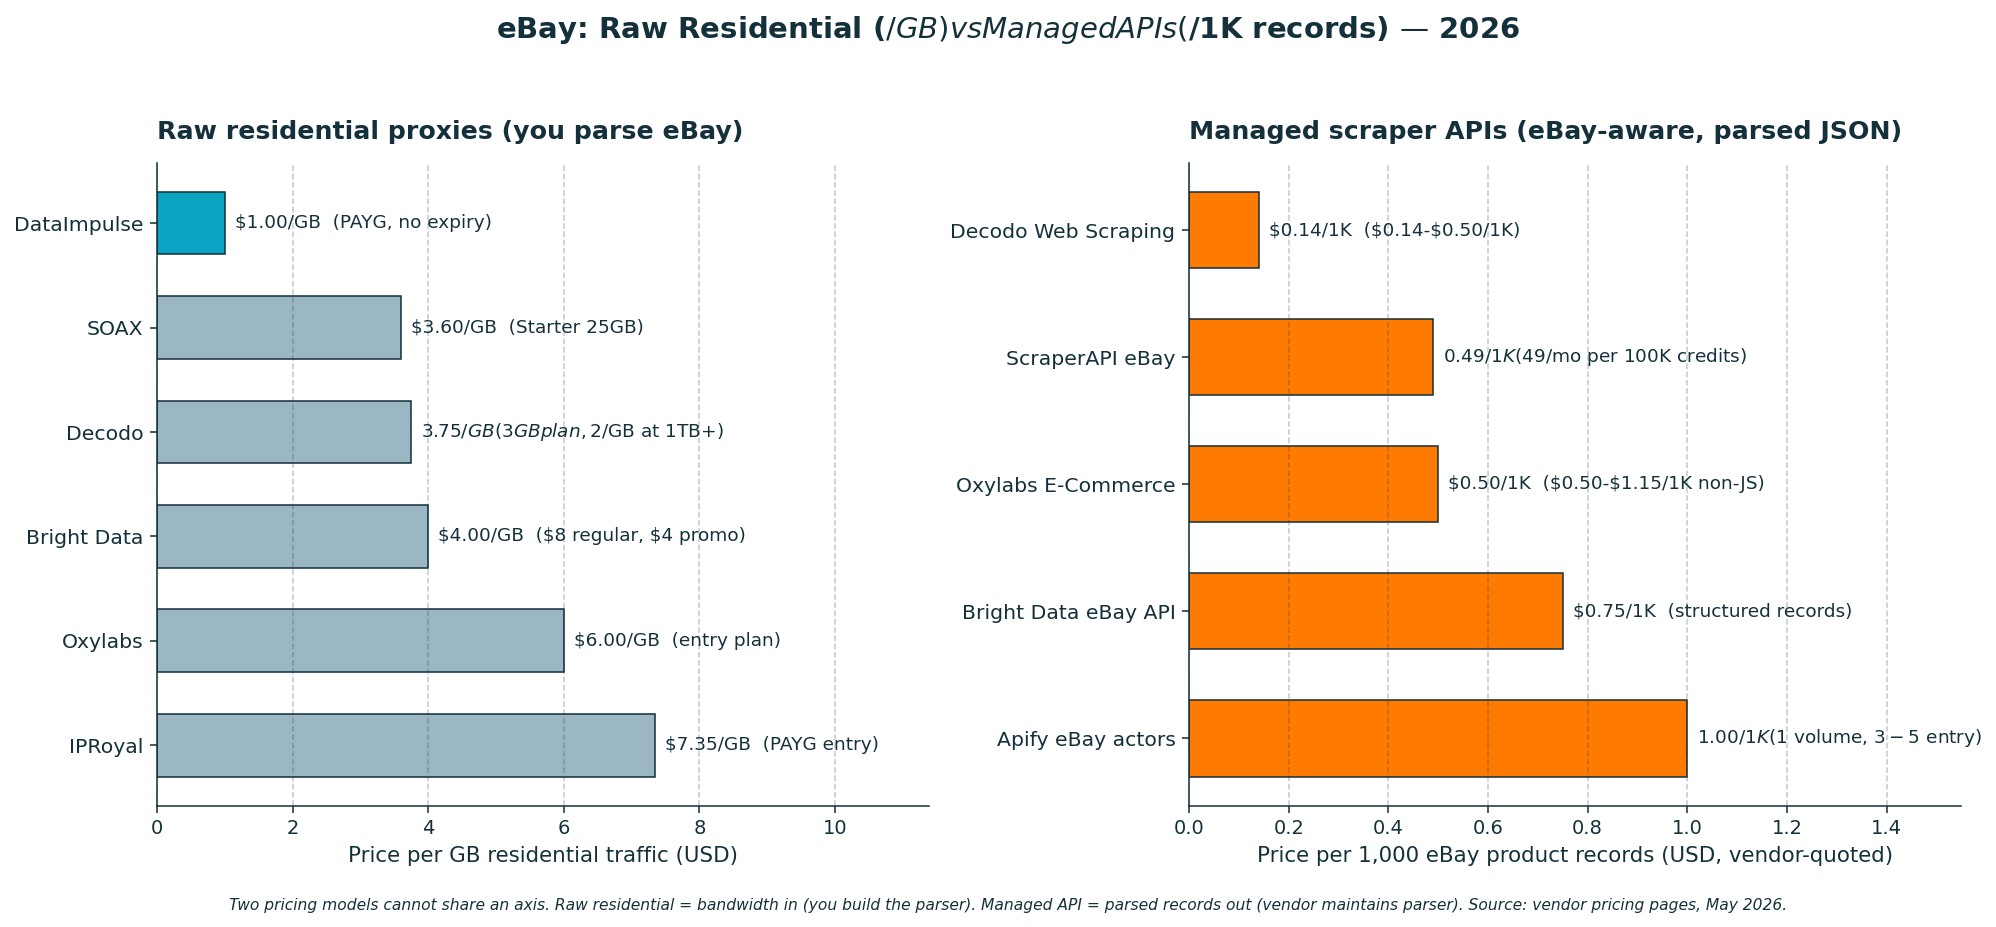The height and width of the screenshot is (927, 1996).
Task: Click the main eBay 2026 chart title
Action: click(1008, 29)
